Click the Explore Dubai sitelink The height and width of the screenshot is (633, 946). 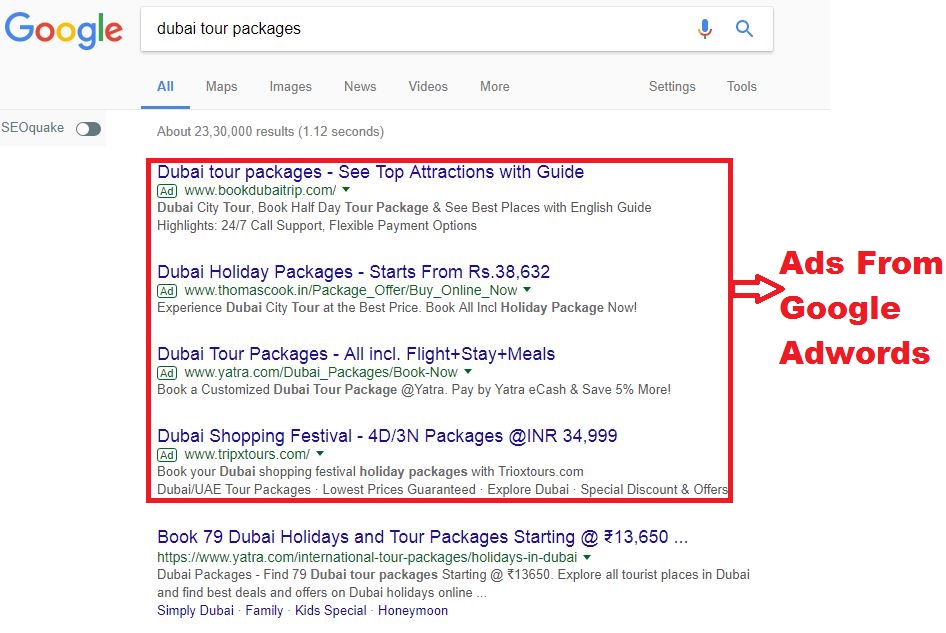tap(528, 489)
